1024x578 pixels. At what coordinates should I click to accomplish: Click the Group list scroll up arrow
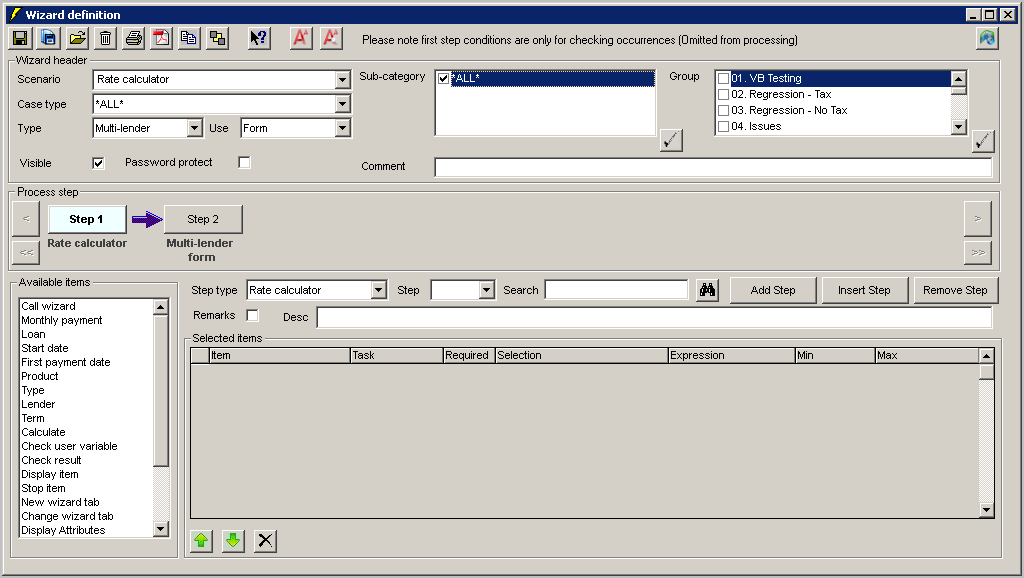pos(959,79)
